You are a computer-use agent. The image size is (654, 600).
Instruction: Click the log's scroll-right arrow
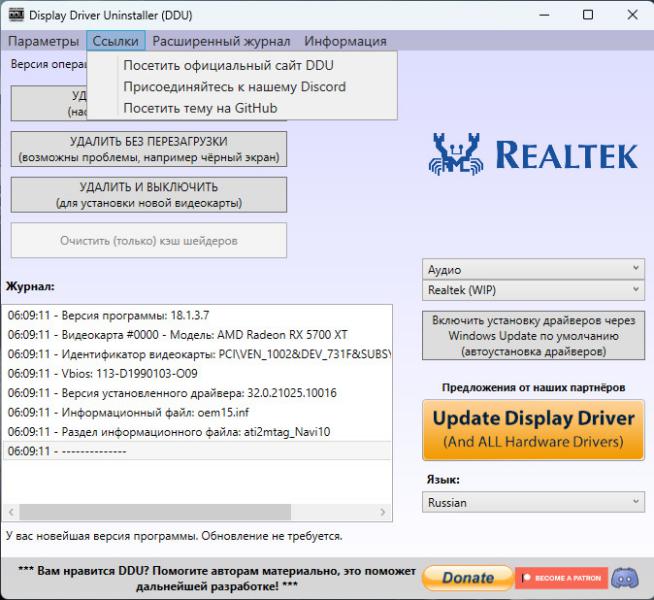point(383,512)
